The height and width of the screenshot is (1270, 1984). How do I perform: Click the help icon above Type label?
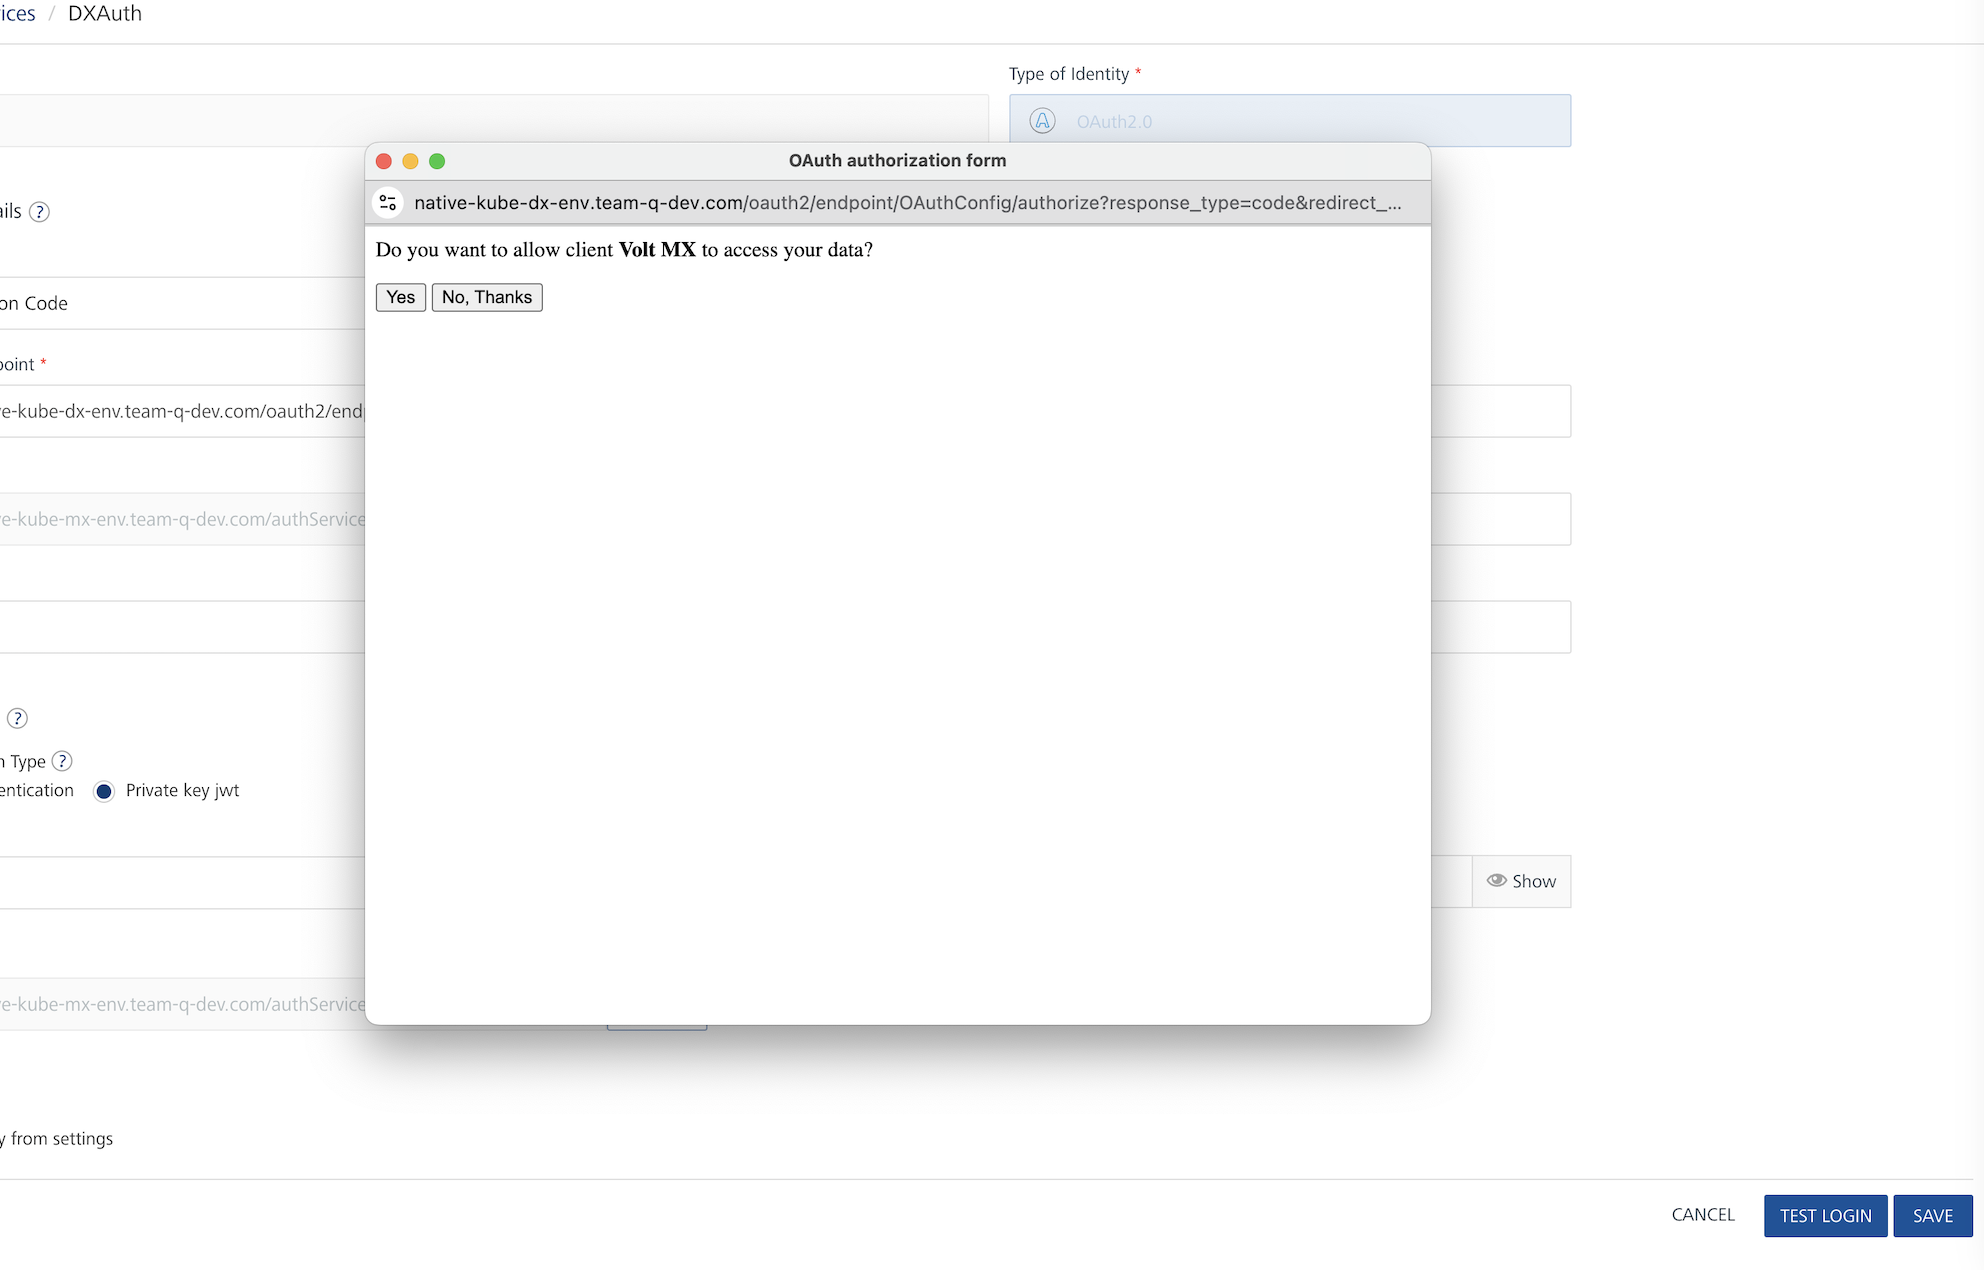click(17, 718)
